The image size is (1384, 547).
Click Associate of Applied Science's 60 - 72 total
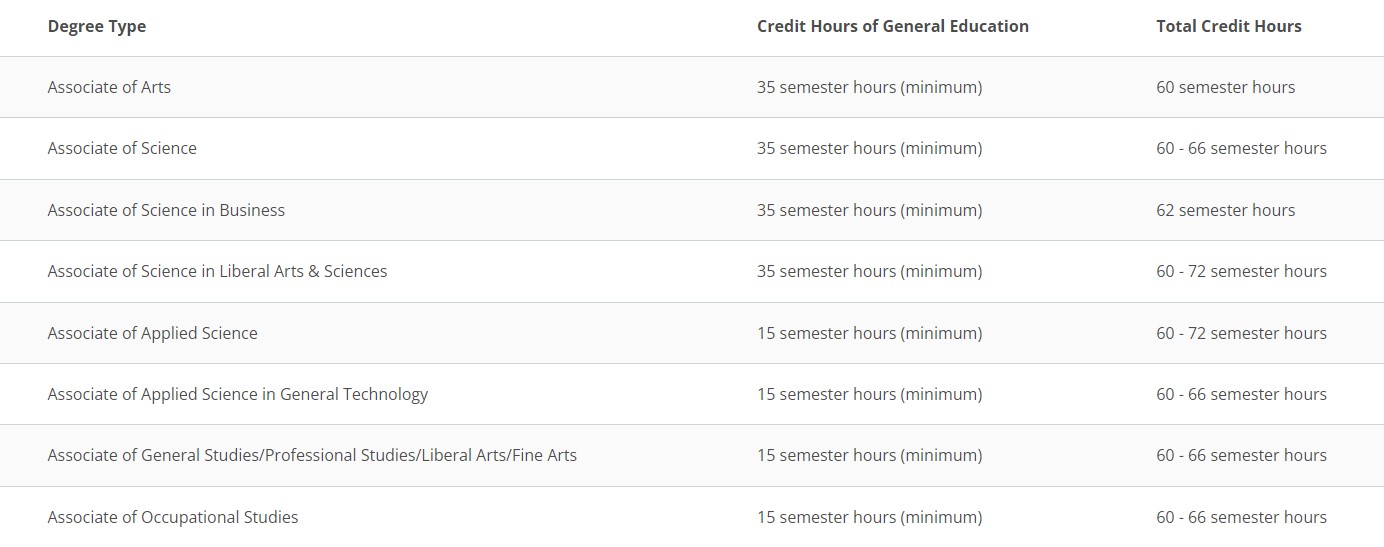1241,333
